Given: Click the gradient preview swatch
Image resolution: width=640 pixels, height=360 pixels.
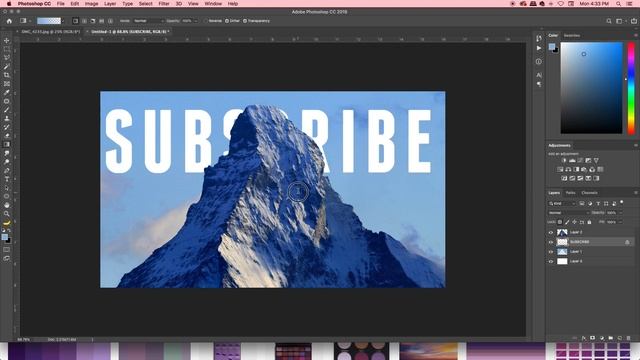Looking at the screenshot, I should (x=49, y=21).
